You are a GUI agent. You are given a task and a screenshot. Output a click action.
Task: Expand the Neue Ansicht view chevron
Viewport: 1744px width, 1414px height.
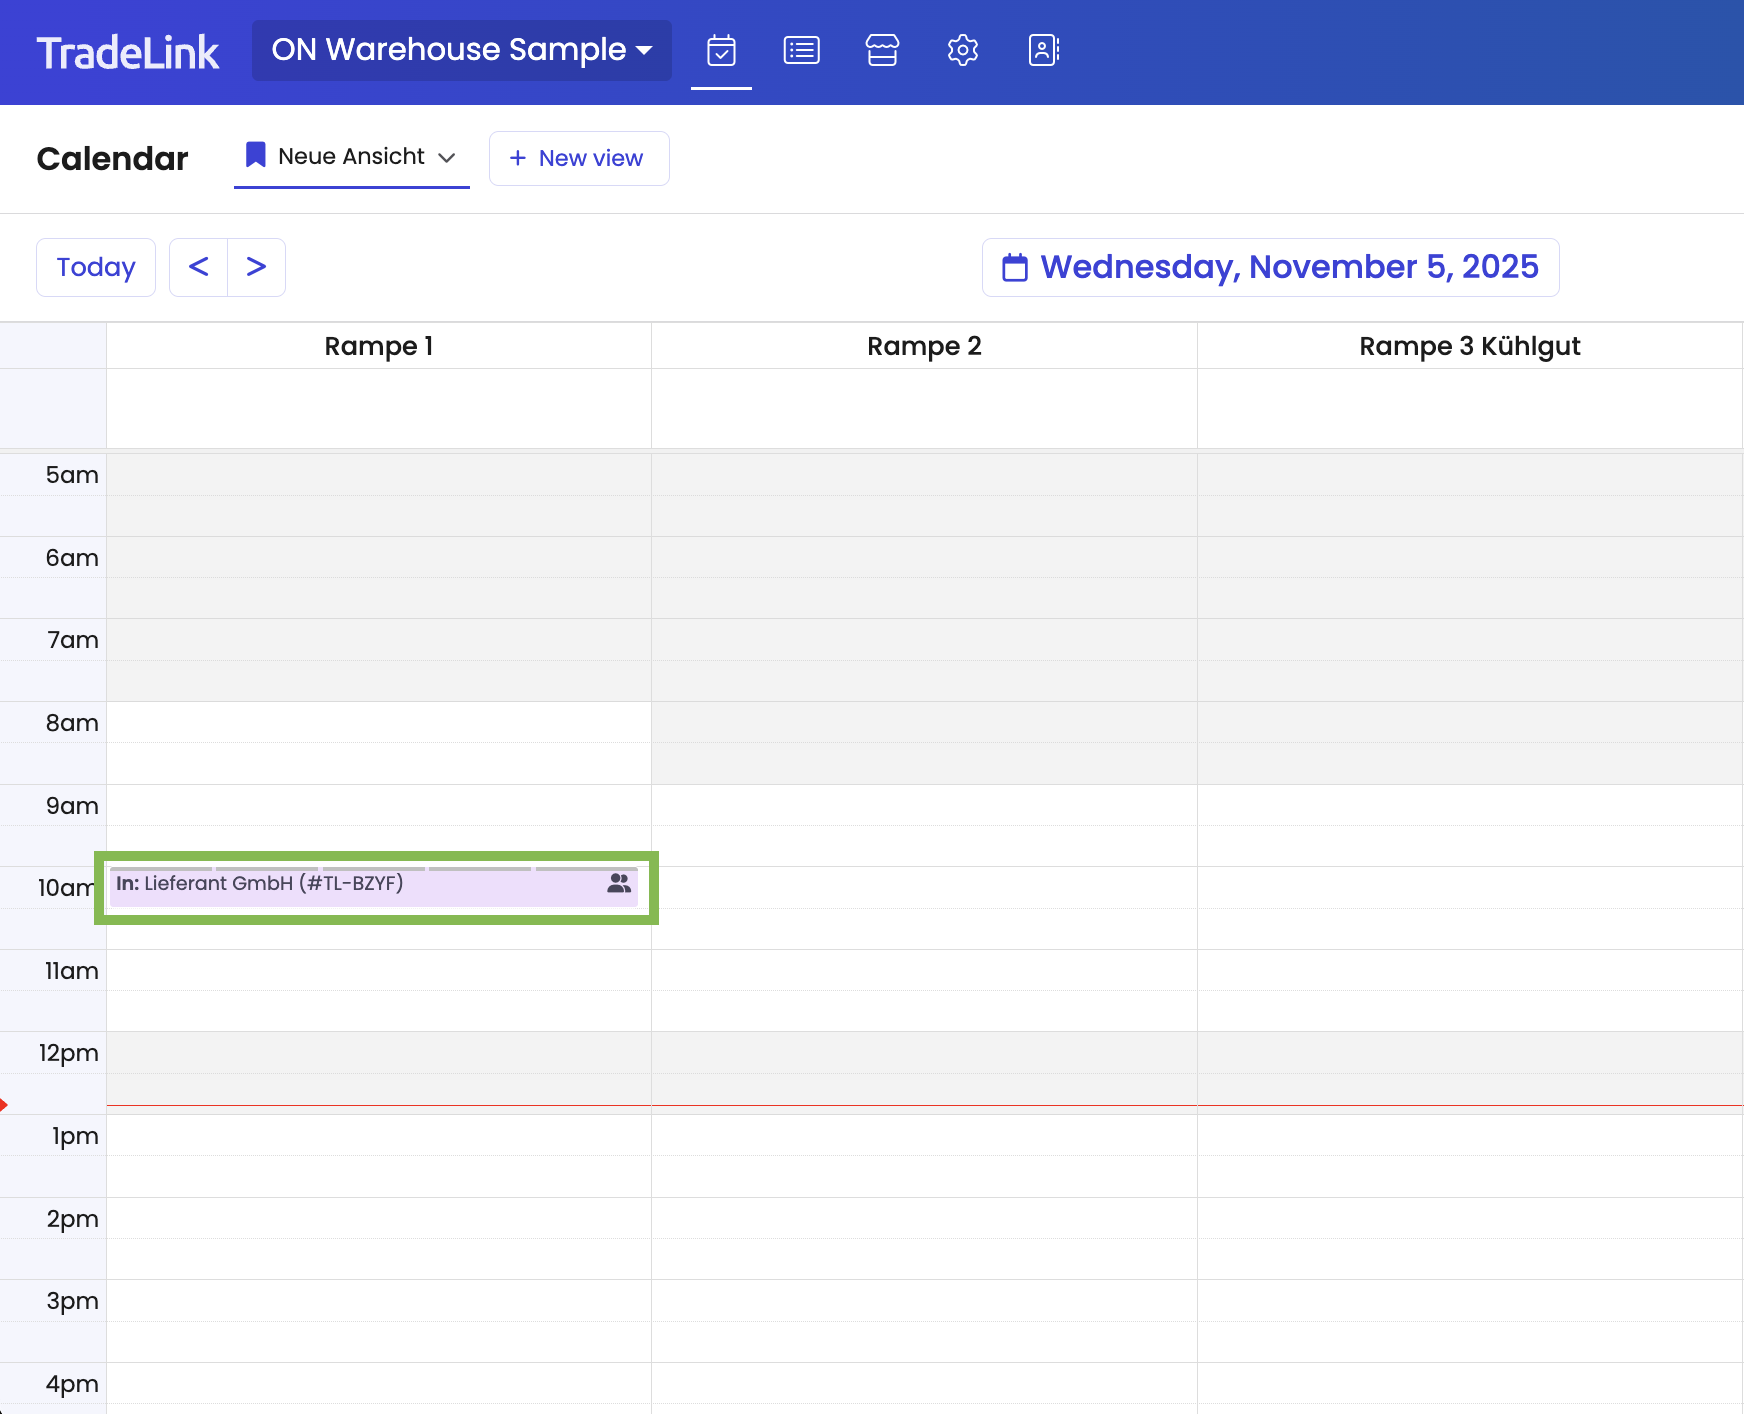447,158
